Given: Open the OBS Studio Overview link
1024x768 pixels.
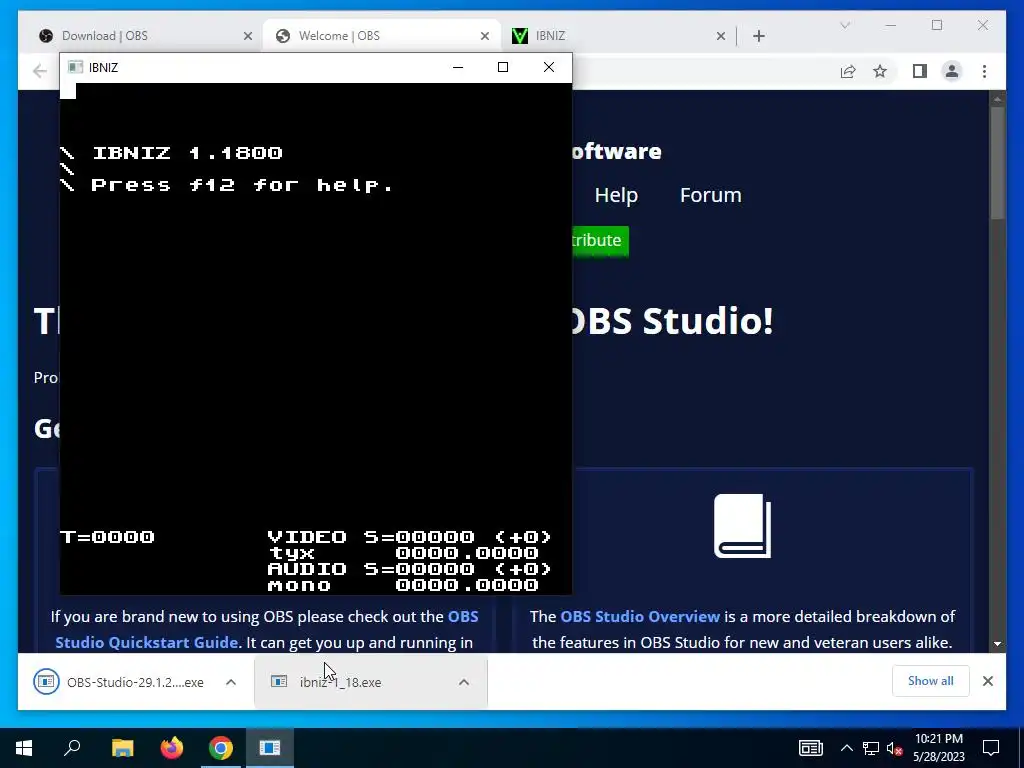Looking at the screenshot, I should point(640,616).
